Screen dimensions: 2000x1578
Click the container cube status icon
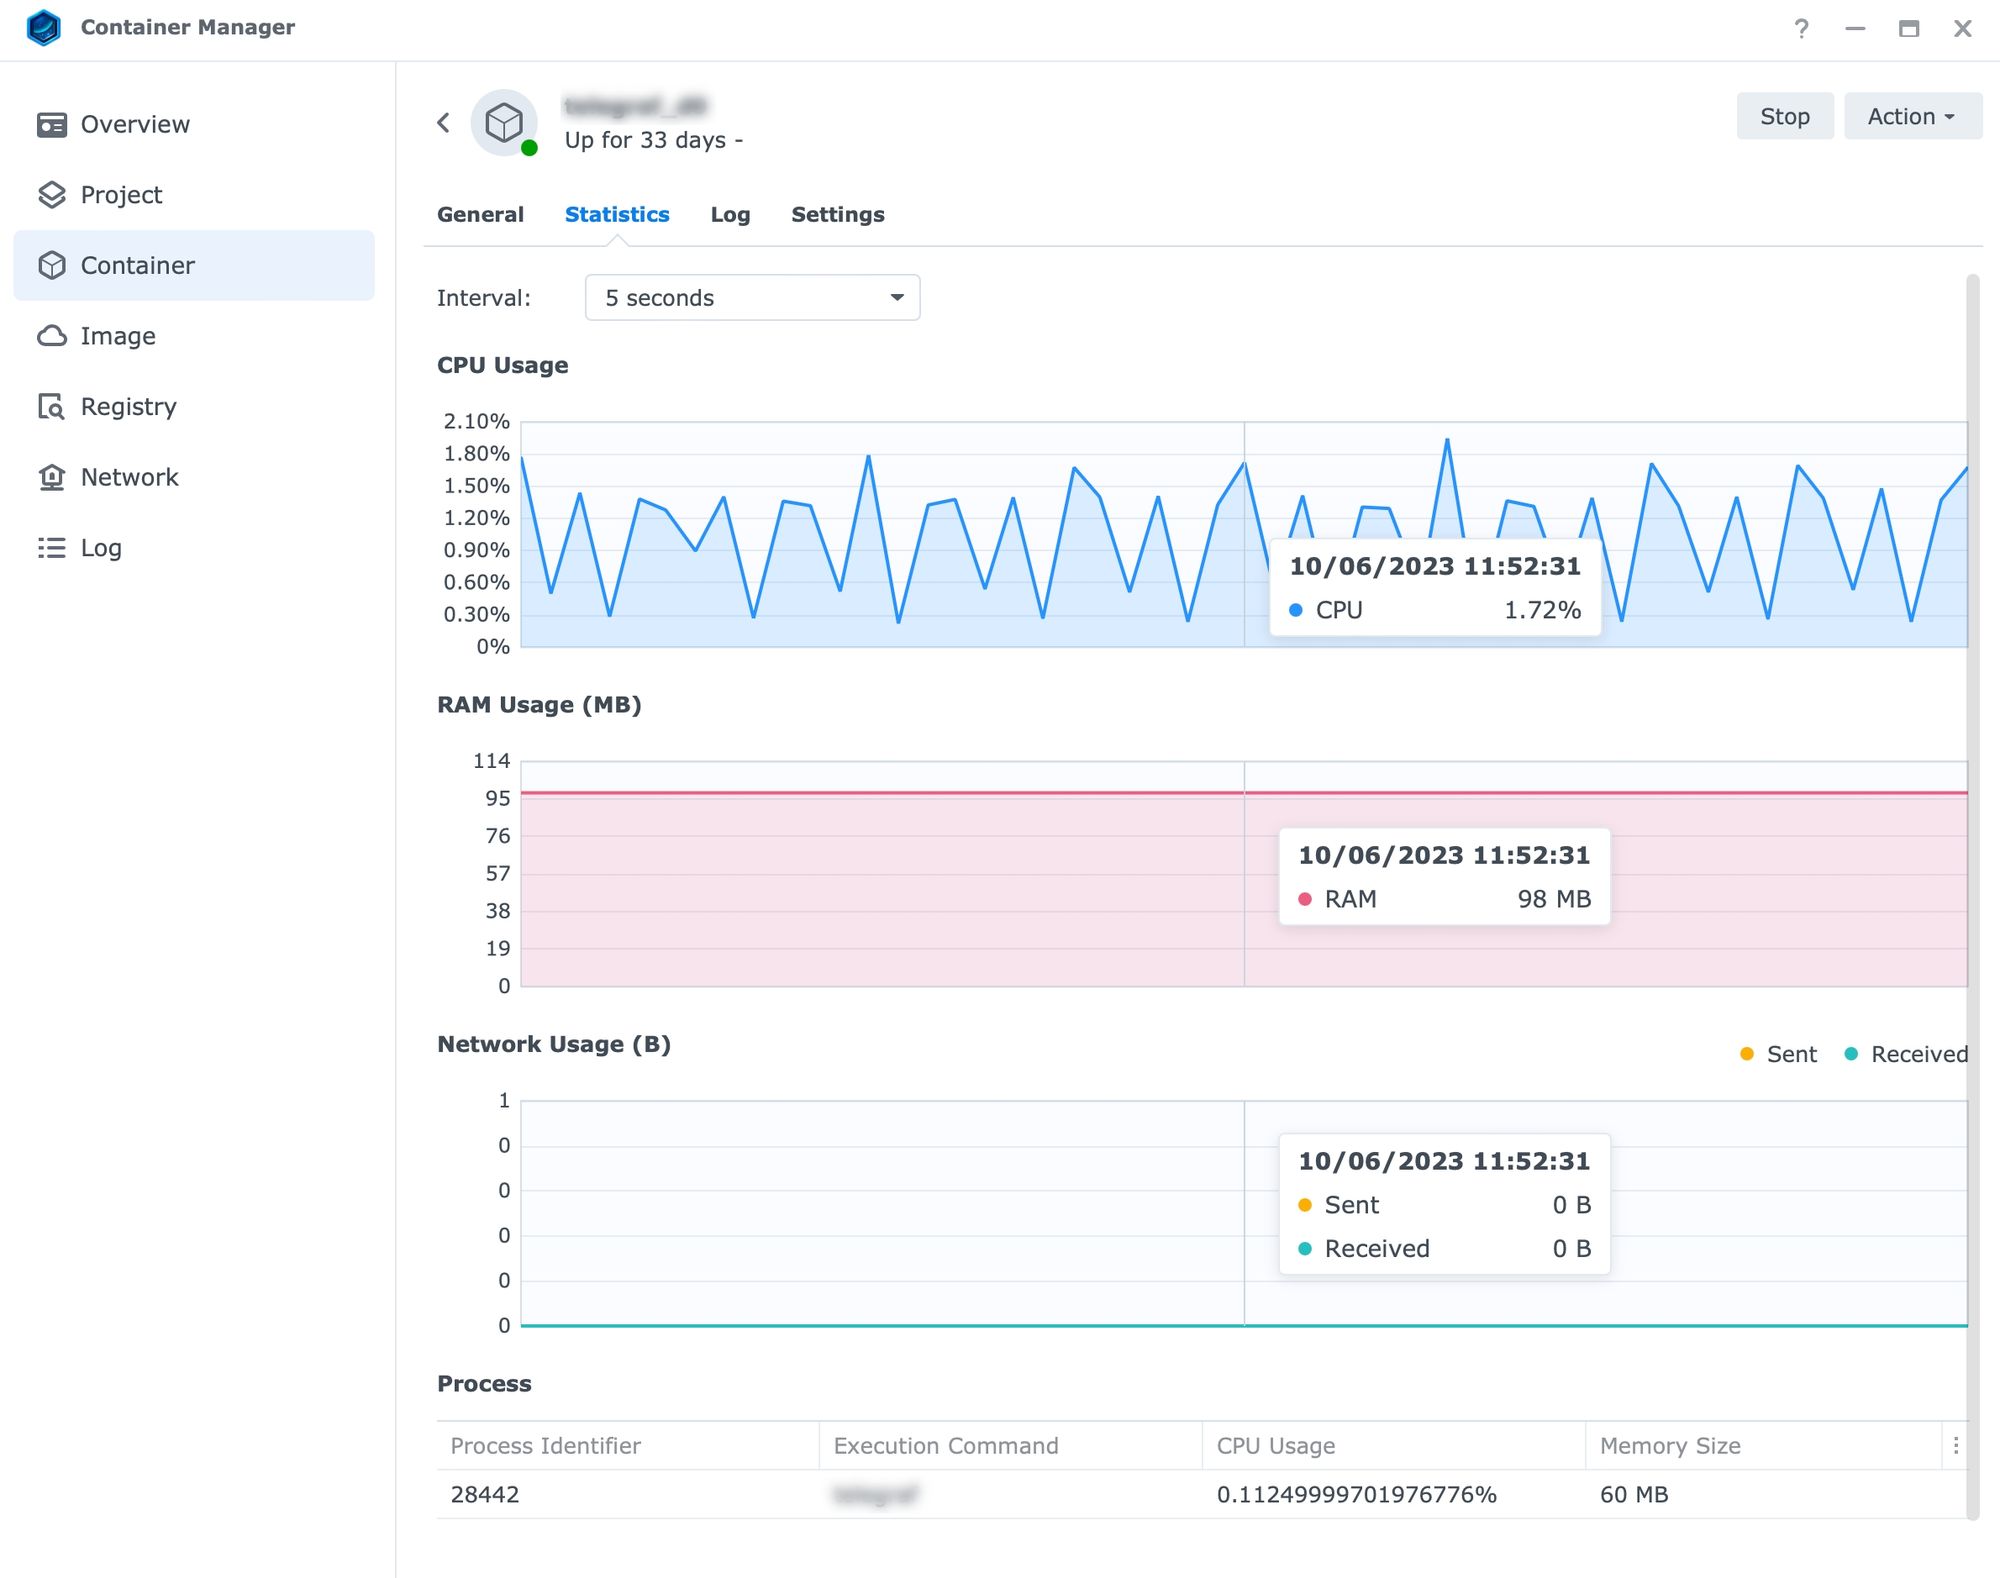[x=504, y=123]
